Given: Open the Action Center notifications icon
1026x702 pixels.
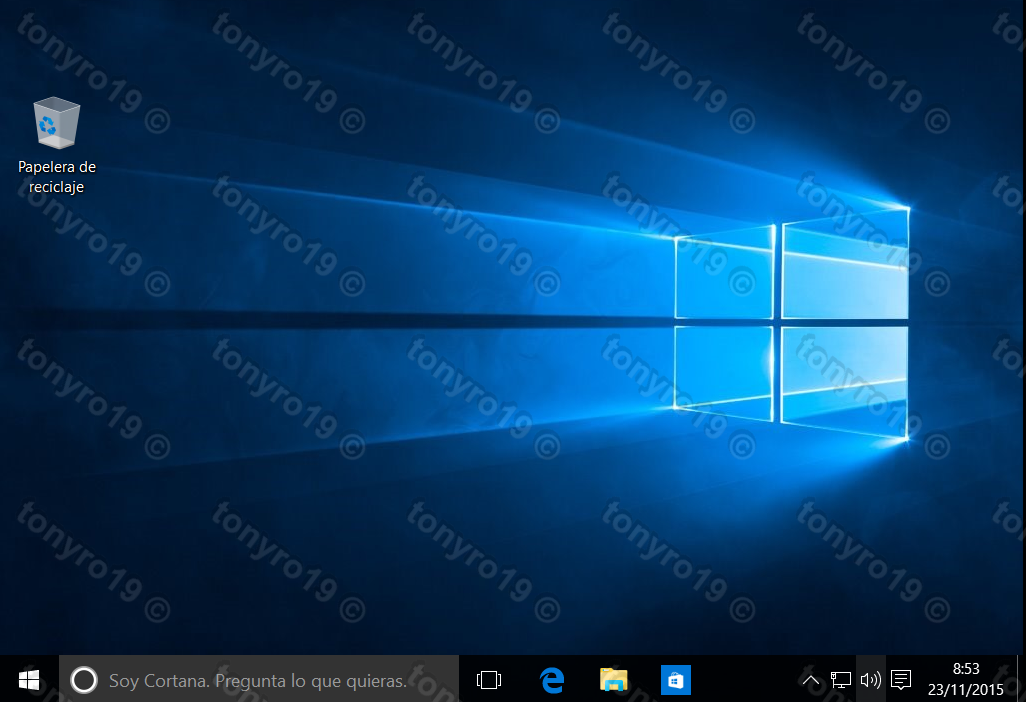Looking at the screenshot, I should tap(901, 680).
